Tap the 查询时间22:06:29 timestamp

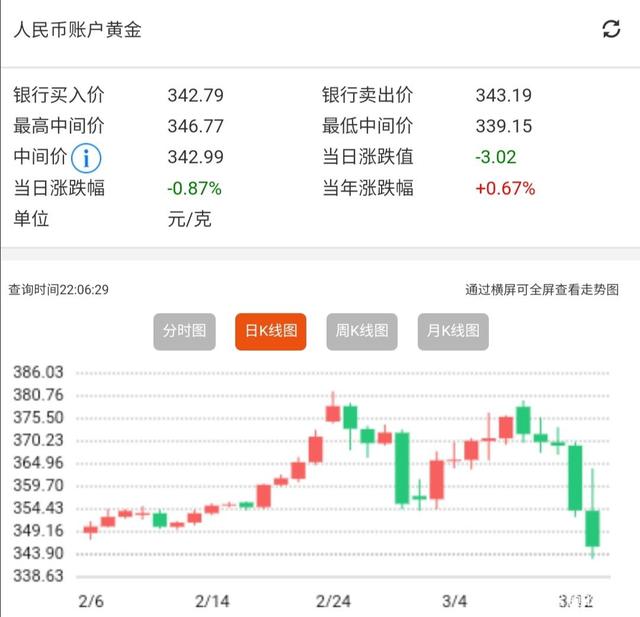58,290
